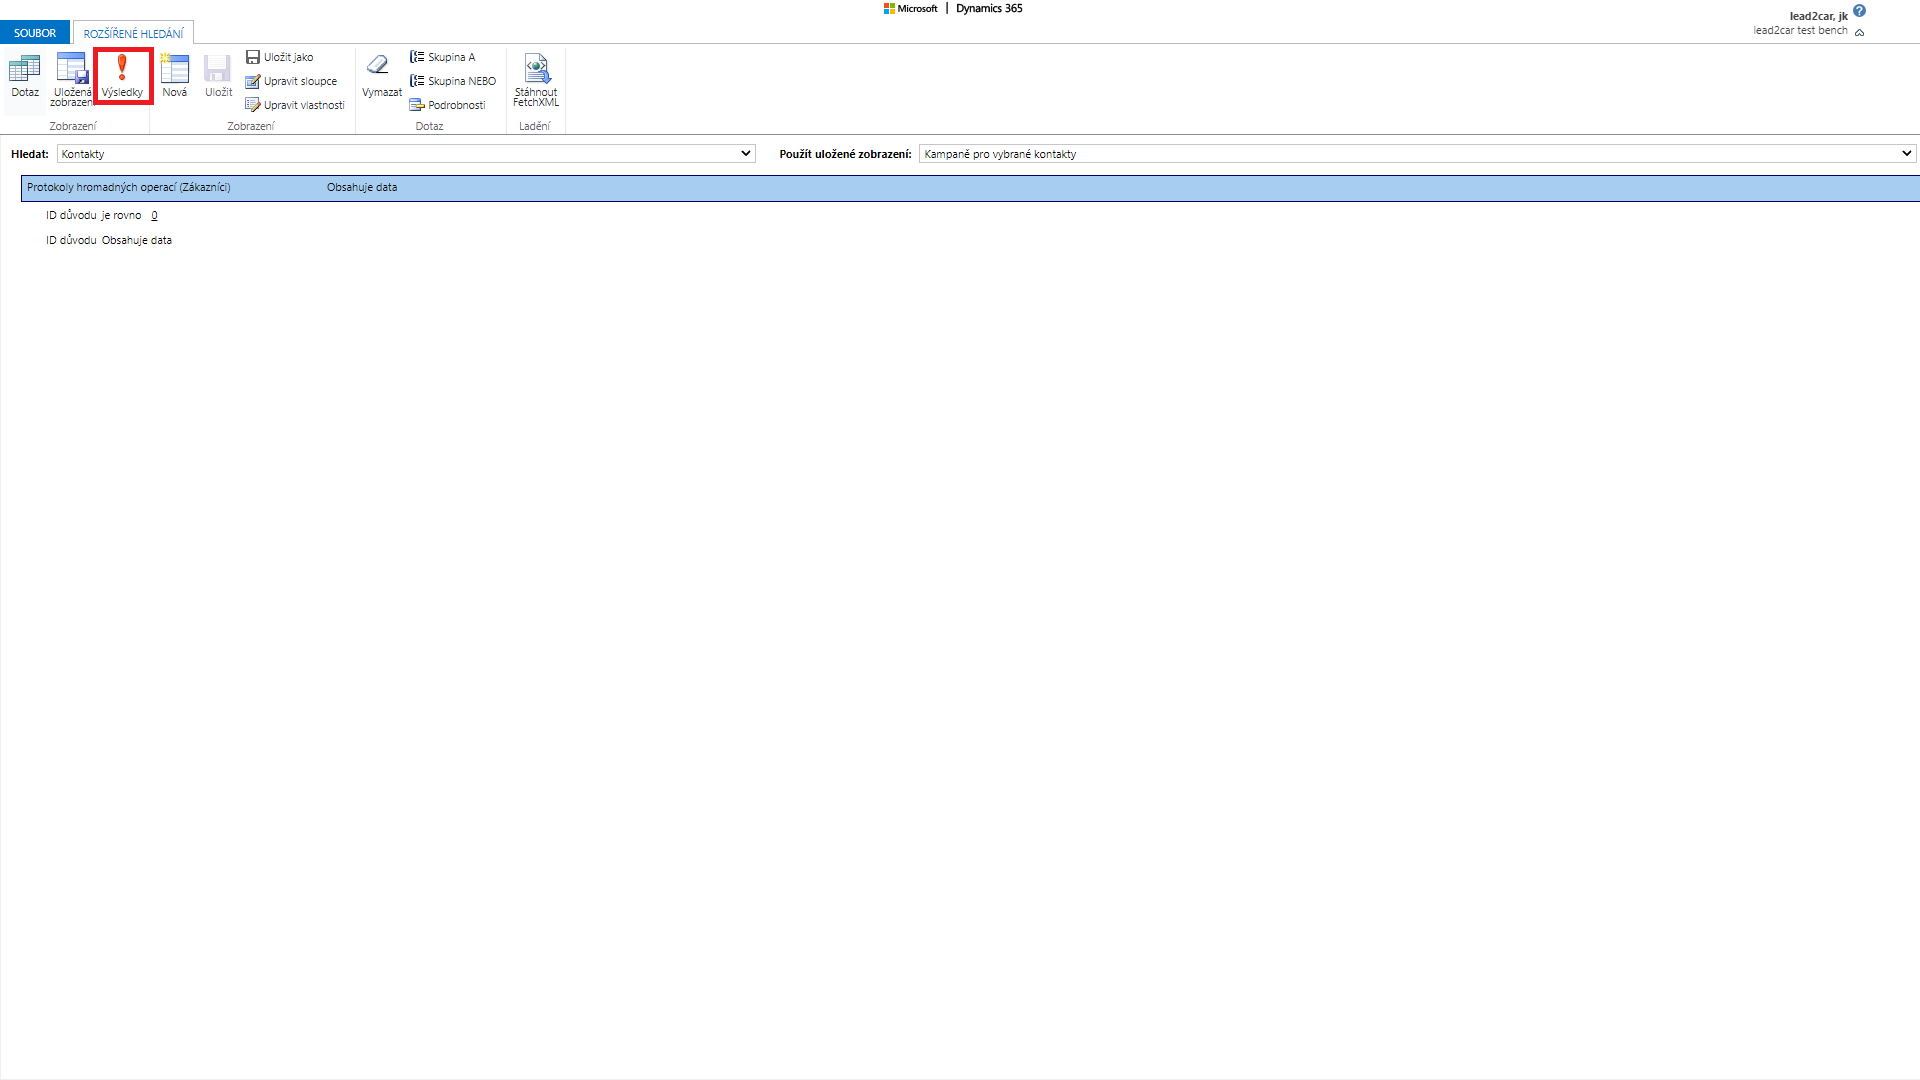1920x1080 pixels.
Task: Click Skupina A group button
Action: click(443, 57)
